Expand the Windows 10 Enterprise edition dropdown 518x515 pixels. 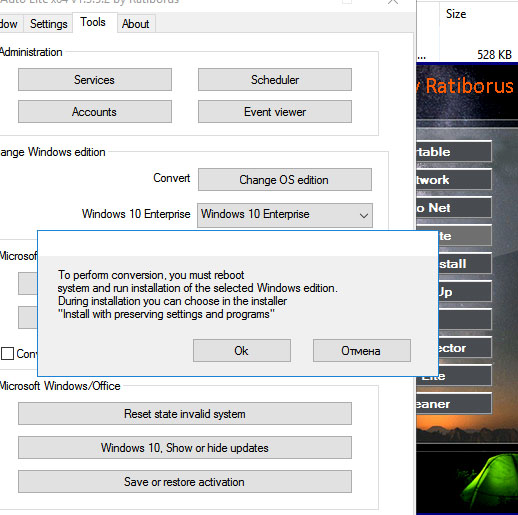285,215
